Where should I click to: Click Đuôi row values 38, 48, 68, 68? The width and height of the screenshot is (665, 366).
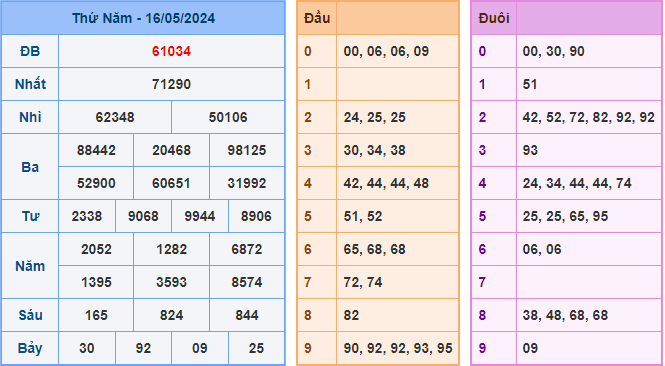(x=565, y=316)
